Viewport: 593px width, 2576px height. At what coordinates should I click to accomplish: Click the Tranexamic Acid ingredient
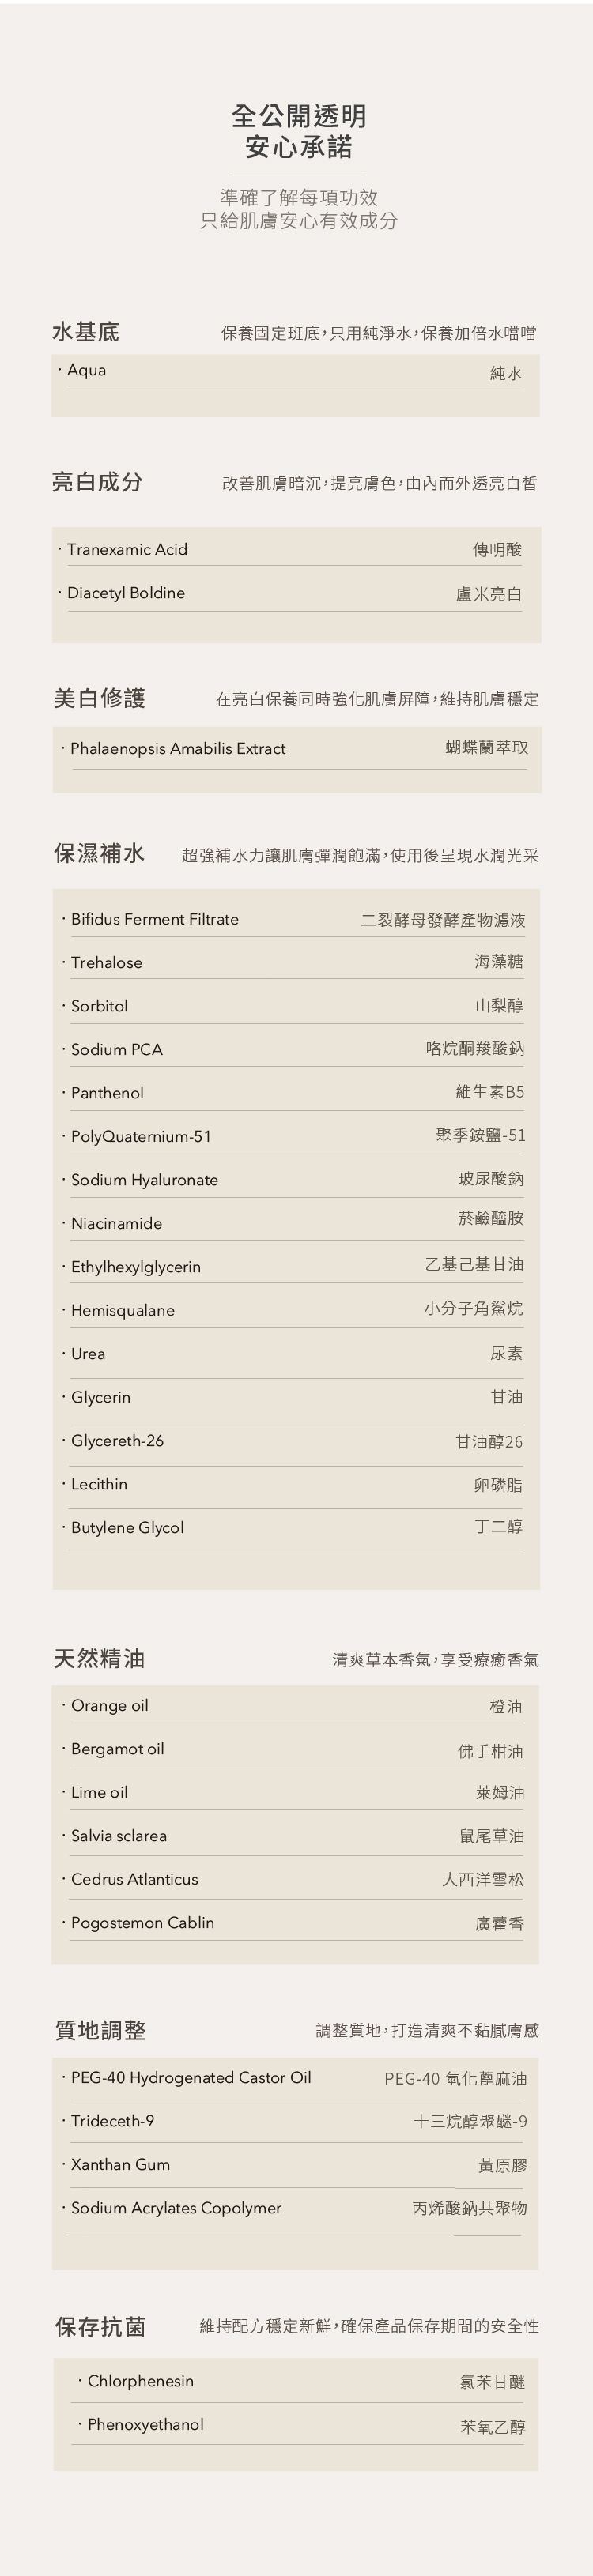127,550
